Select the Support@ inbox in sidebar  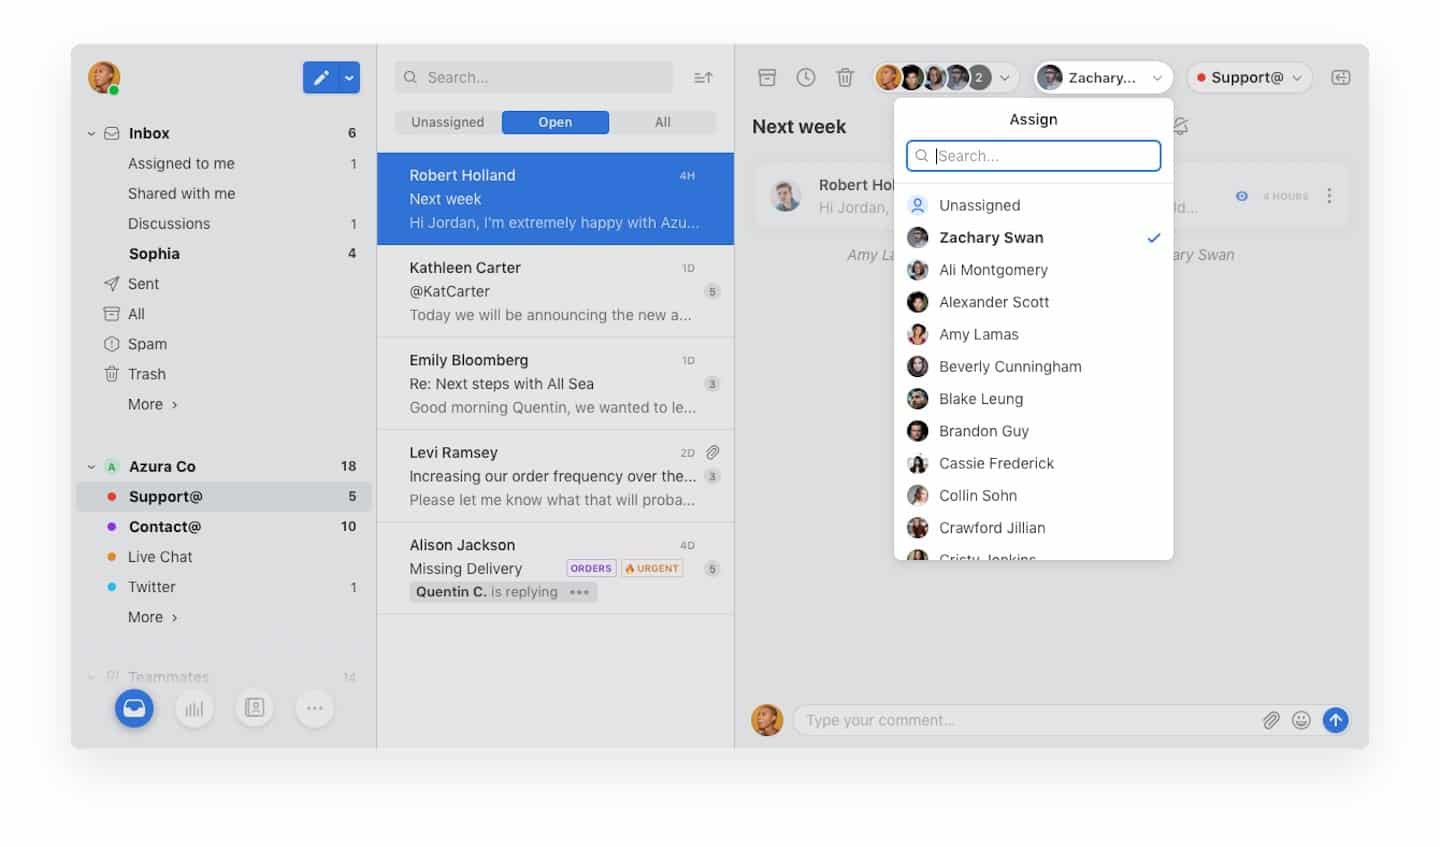224,497
